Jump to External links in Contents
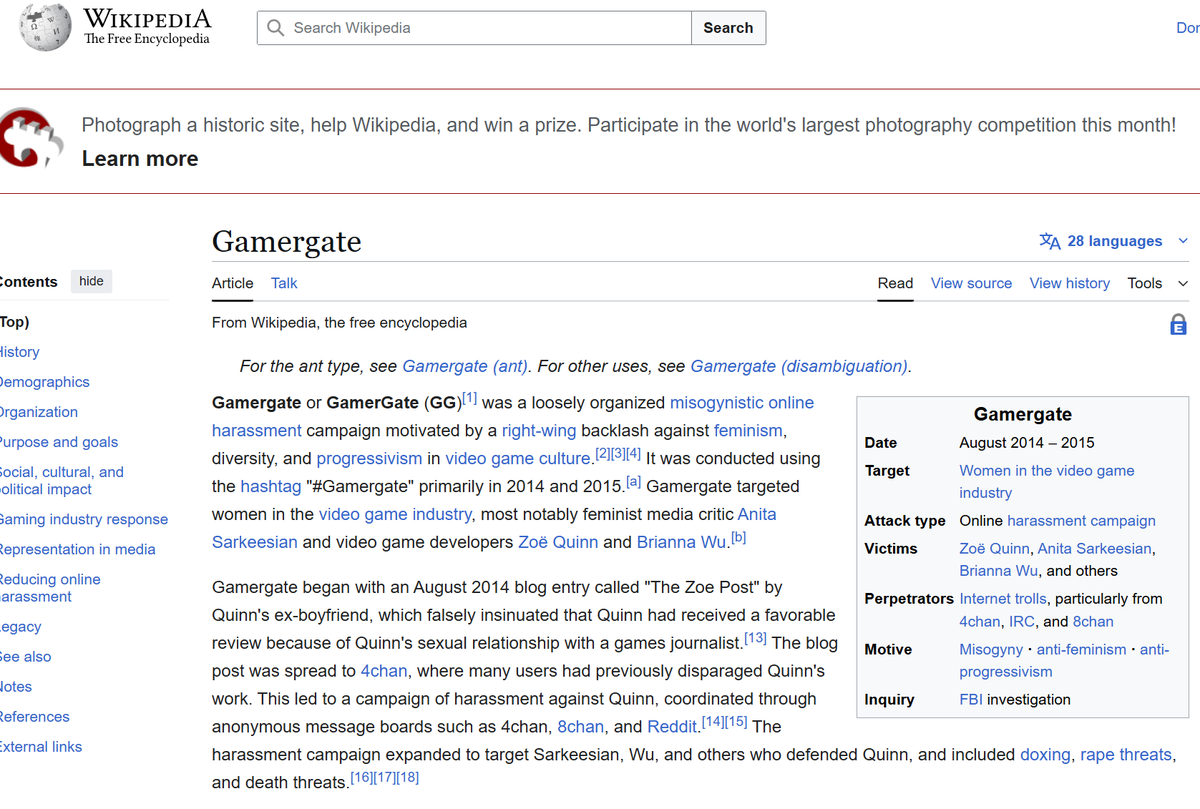The width and height of the screenshot is (1200, 809). pyautogui.click(x=40, y=747)
